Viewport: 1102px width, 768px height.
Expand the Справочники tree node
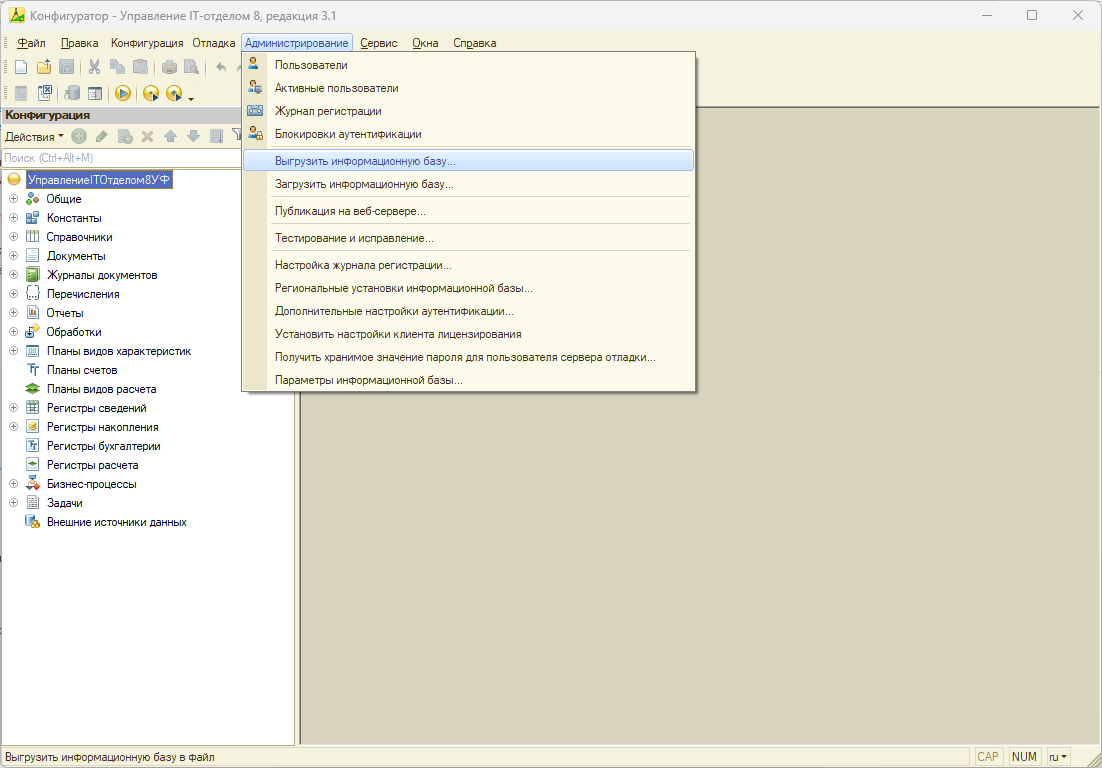point(14,237)
